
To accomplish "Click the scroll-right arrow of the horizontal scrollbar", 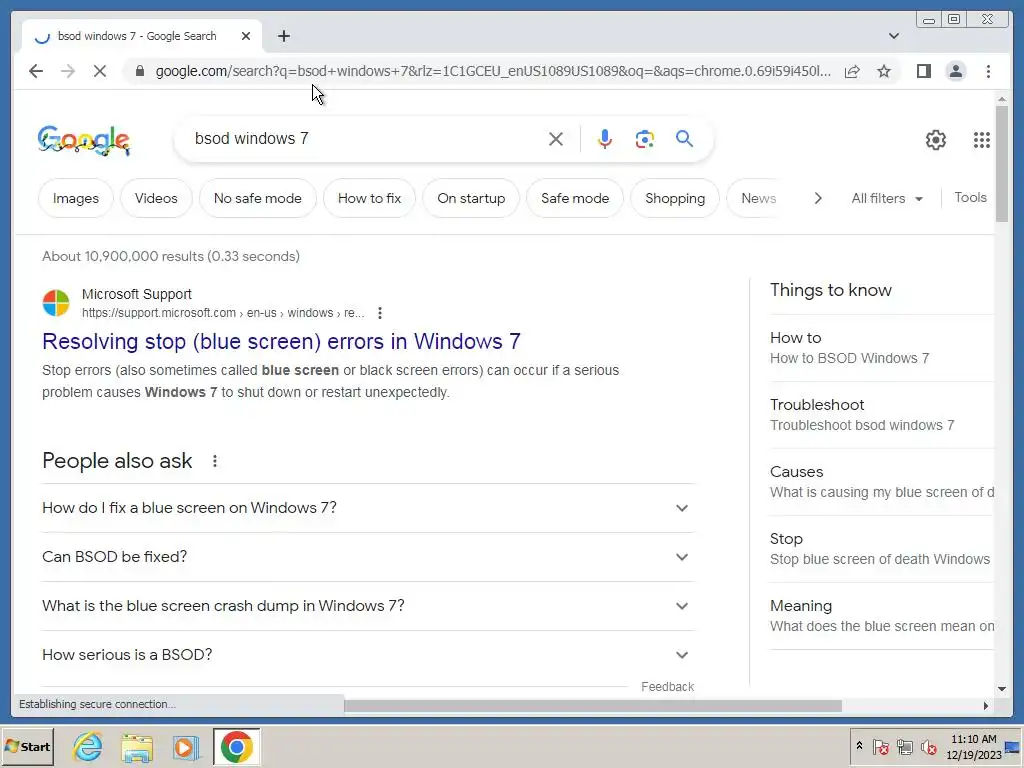I will coord(985,705).
